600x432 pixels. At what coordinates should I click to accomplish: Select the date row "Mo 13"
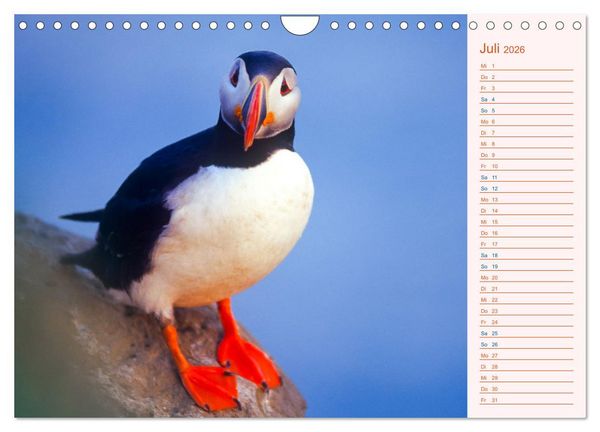pos(527,199)
